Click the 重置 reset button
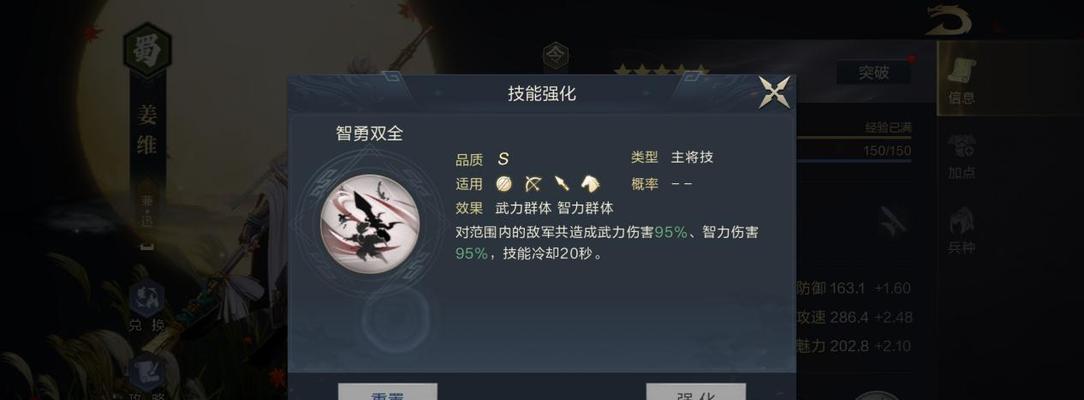This screenshot has width=1084, height=400. click(x=387, y=392)
